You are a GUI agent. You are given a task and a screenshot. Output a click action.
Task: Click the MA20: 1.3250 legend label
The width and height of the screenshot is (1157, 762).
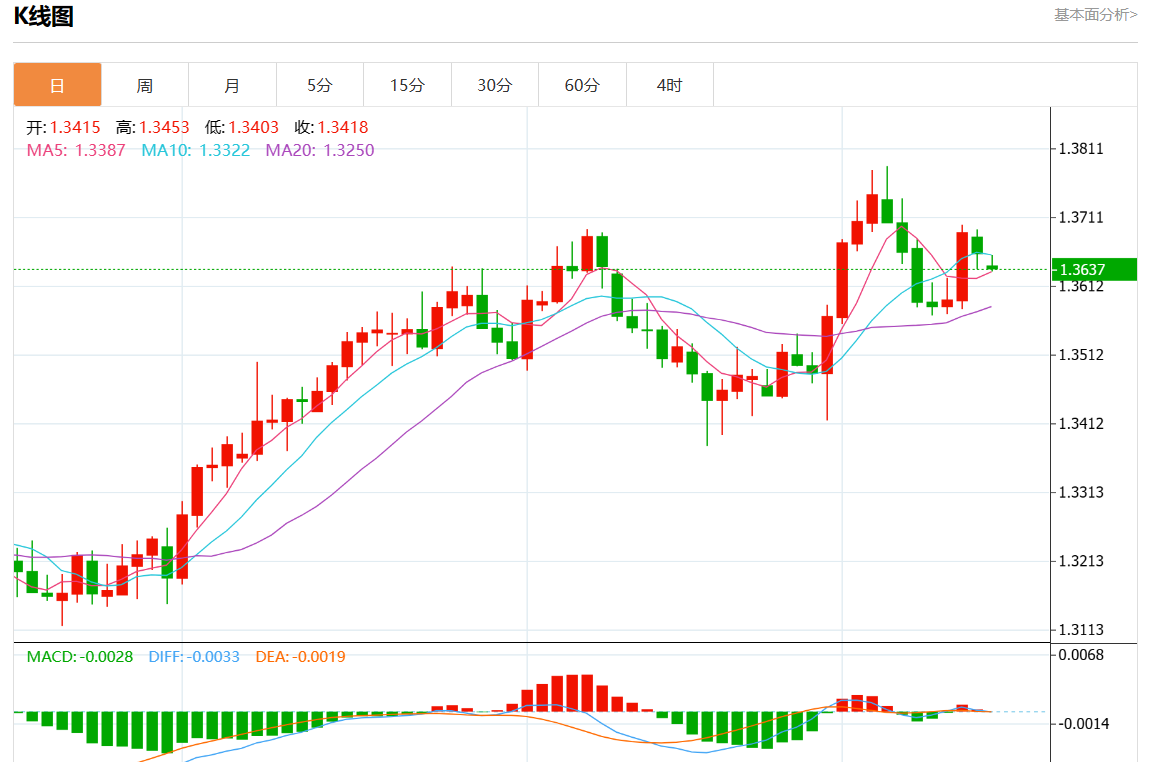coord(320,150)
